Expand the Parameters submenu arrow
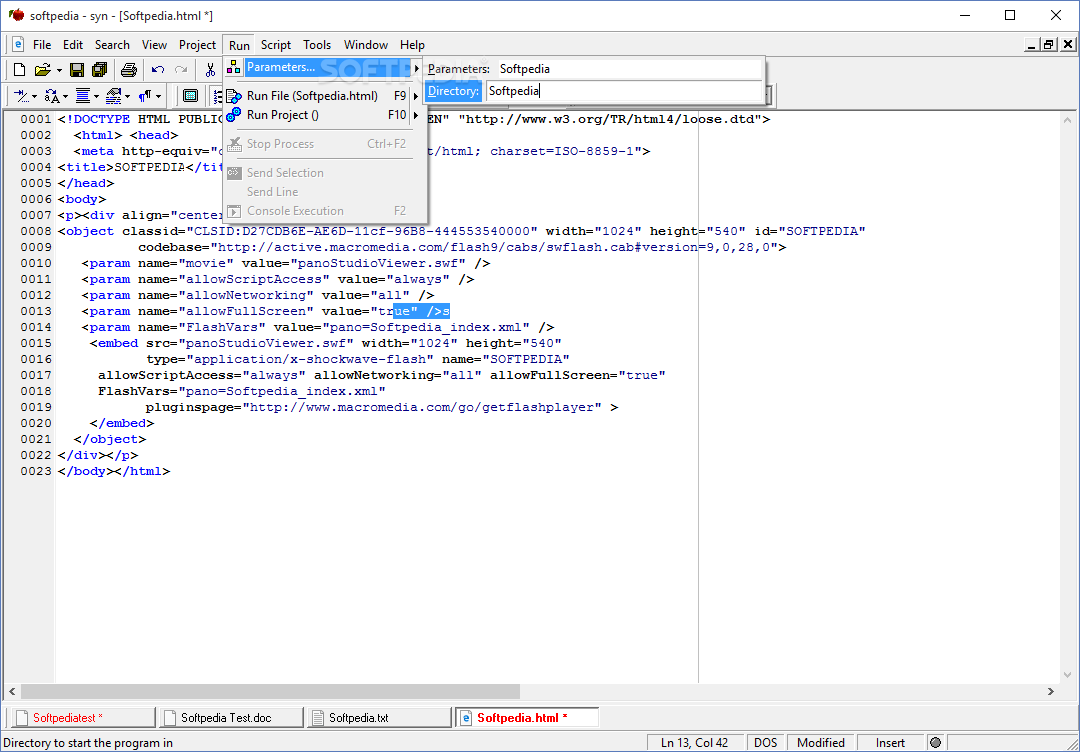This screenshot has height=752, width=1080. click(x=417, y=68)
